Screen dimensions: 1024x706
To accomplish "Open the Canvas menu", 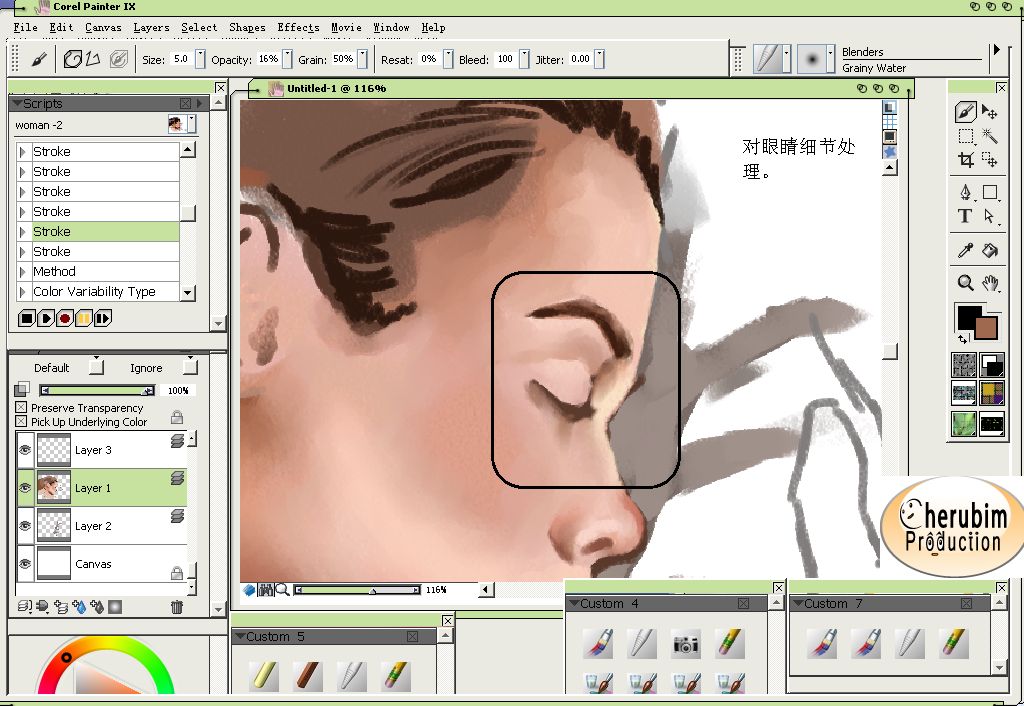I will click(103, 27).
